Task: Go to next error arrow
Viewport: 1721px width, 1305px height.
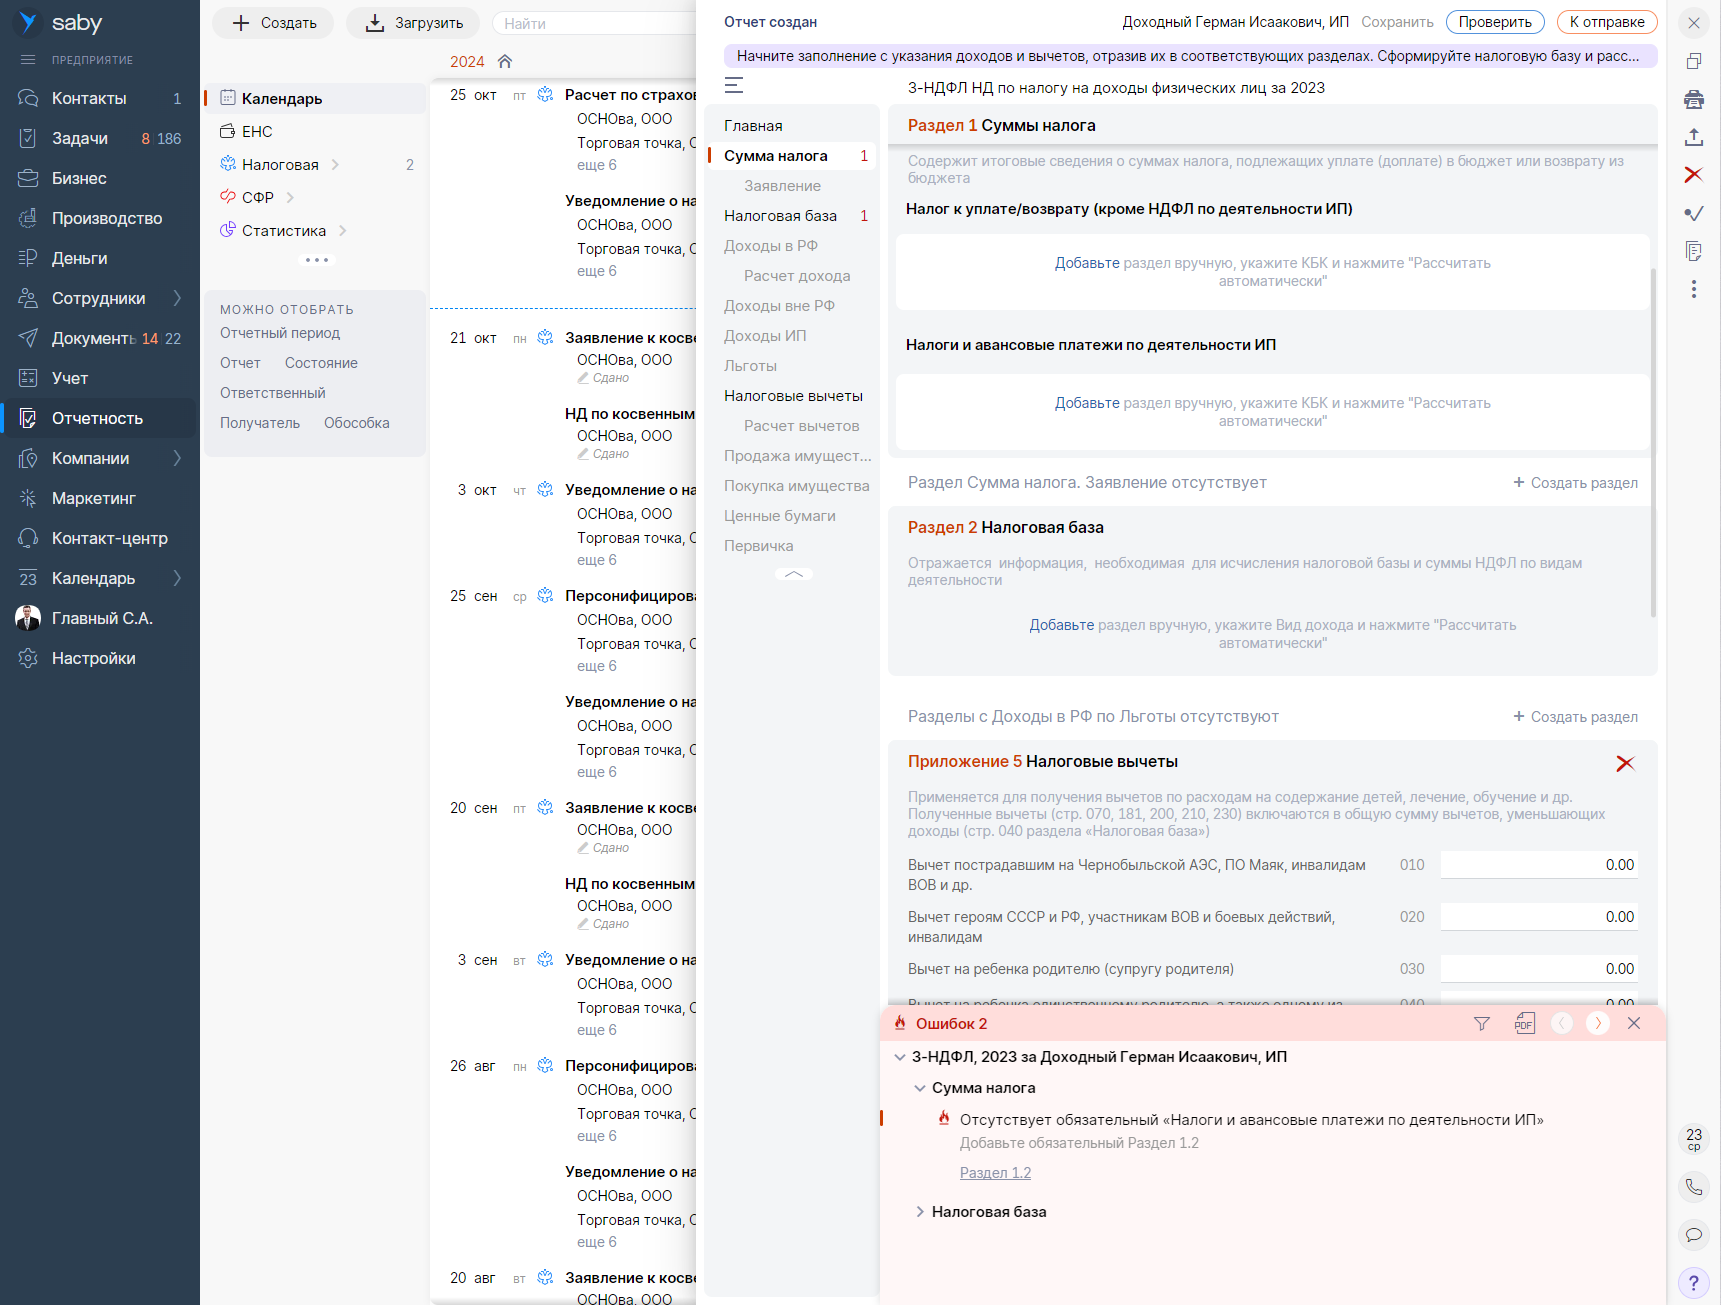Action: tap(1598, 1023)
